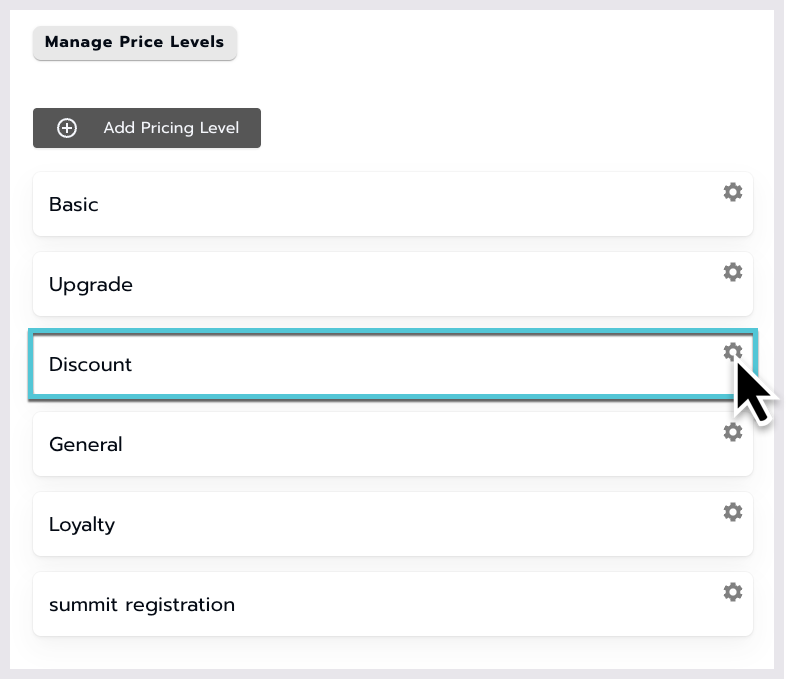Click the summit registration label text

click(x=142, y=605)
